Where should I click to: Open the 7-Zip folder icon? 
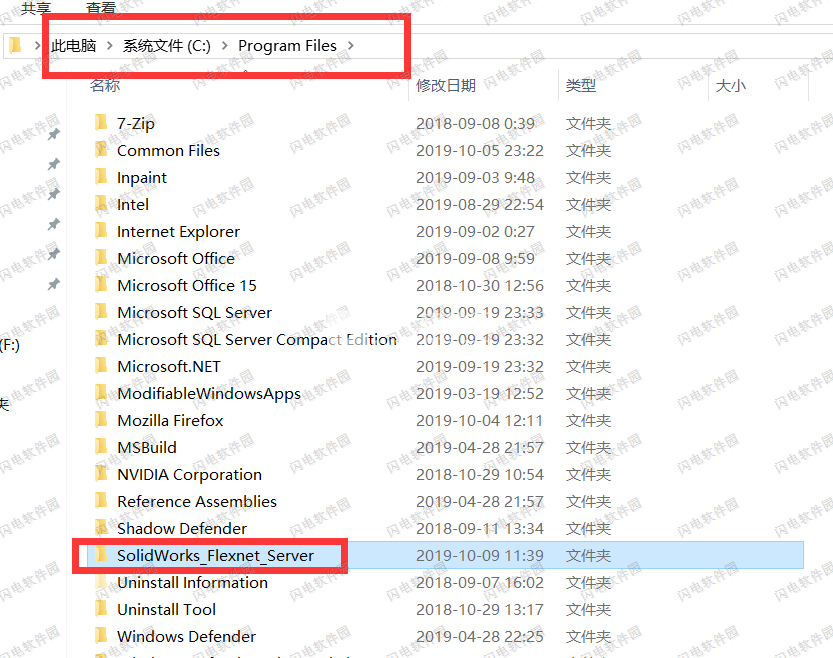(100, 123)
